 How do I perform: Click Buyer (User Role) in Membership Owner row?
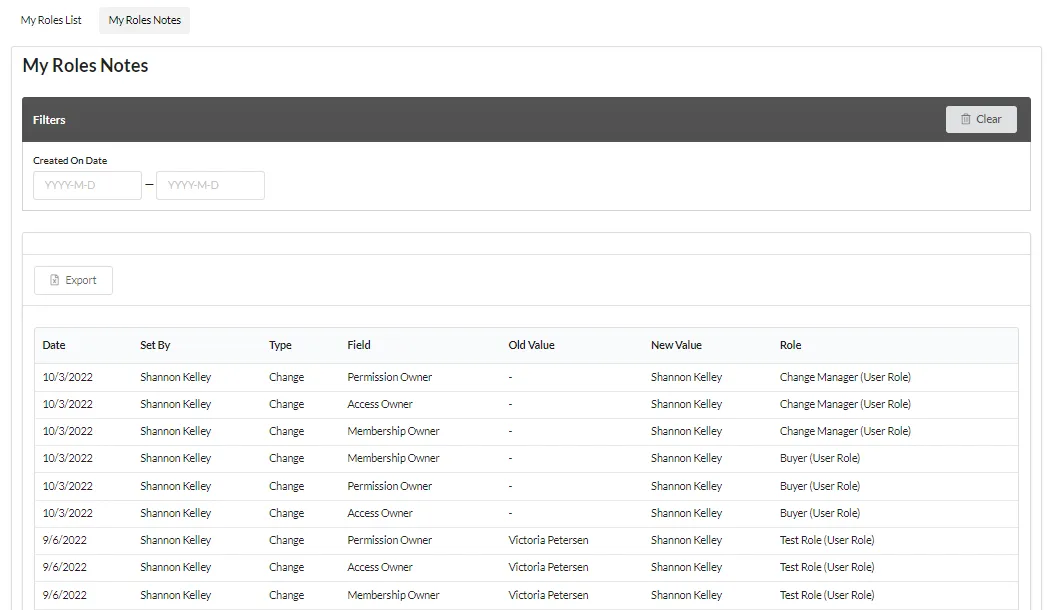coord(820,459)
